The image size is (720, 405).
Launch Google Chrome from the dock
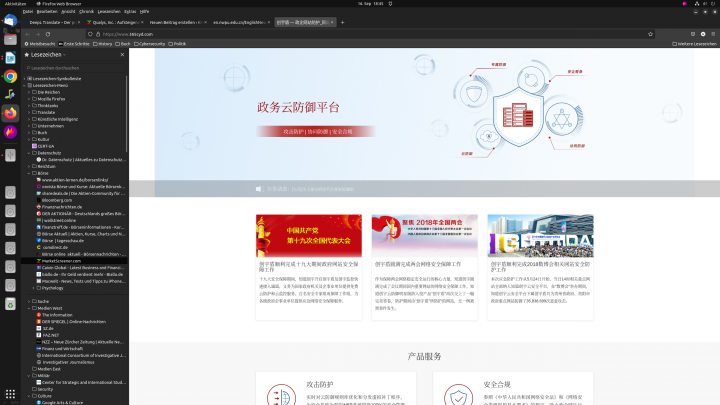(10, 76)
